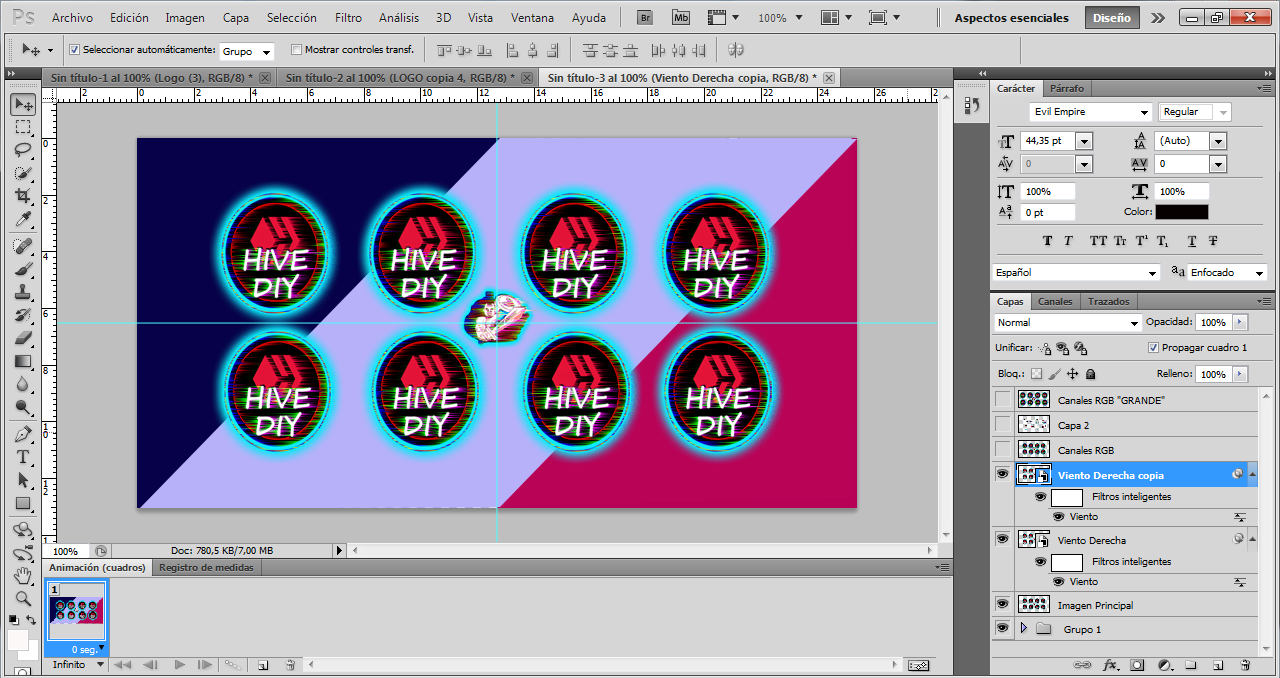Open the Filtro menu
The image size is (1280, 678).
click(348, 18)
